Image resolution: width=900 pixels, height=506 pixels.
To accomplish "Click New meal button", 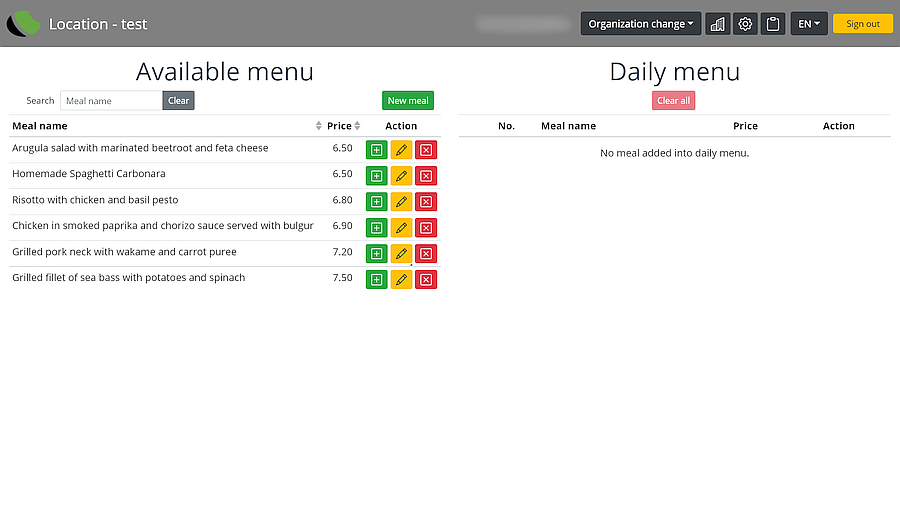I will (408, 100).
